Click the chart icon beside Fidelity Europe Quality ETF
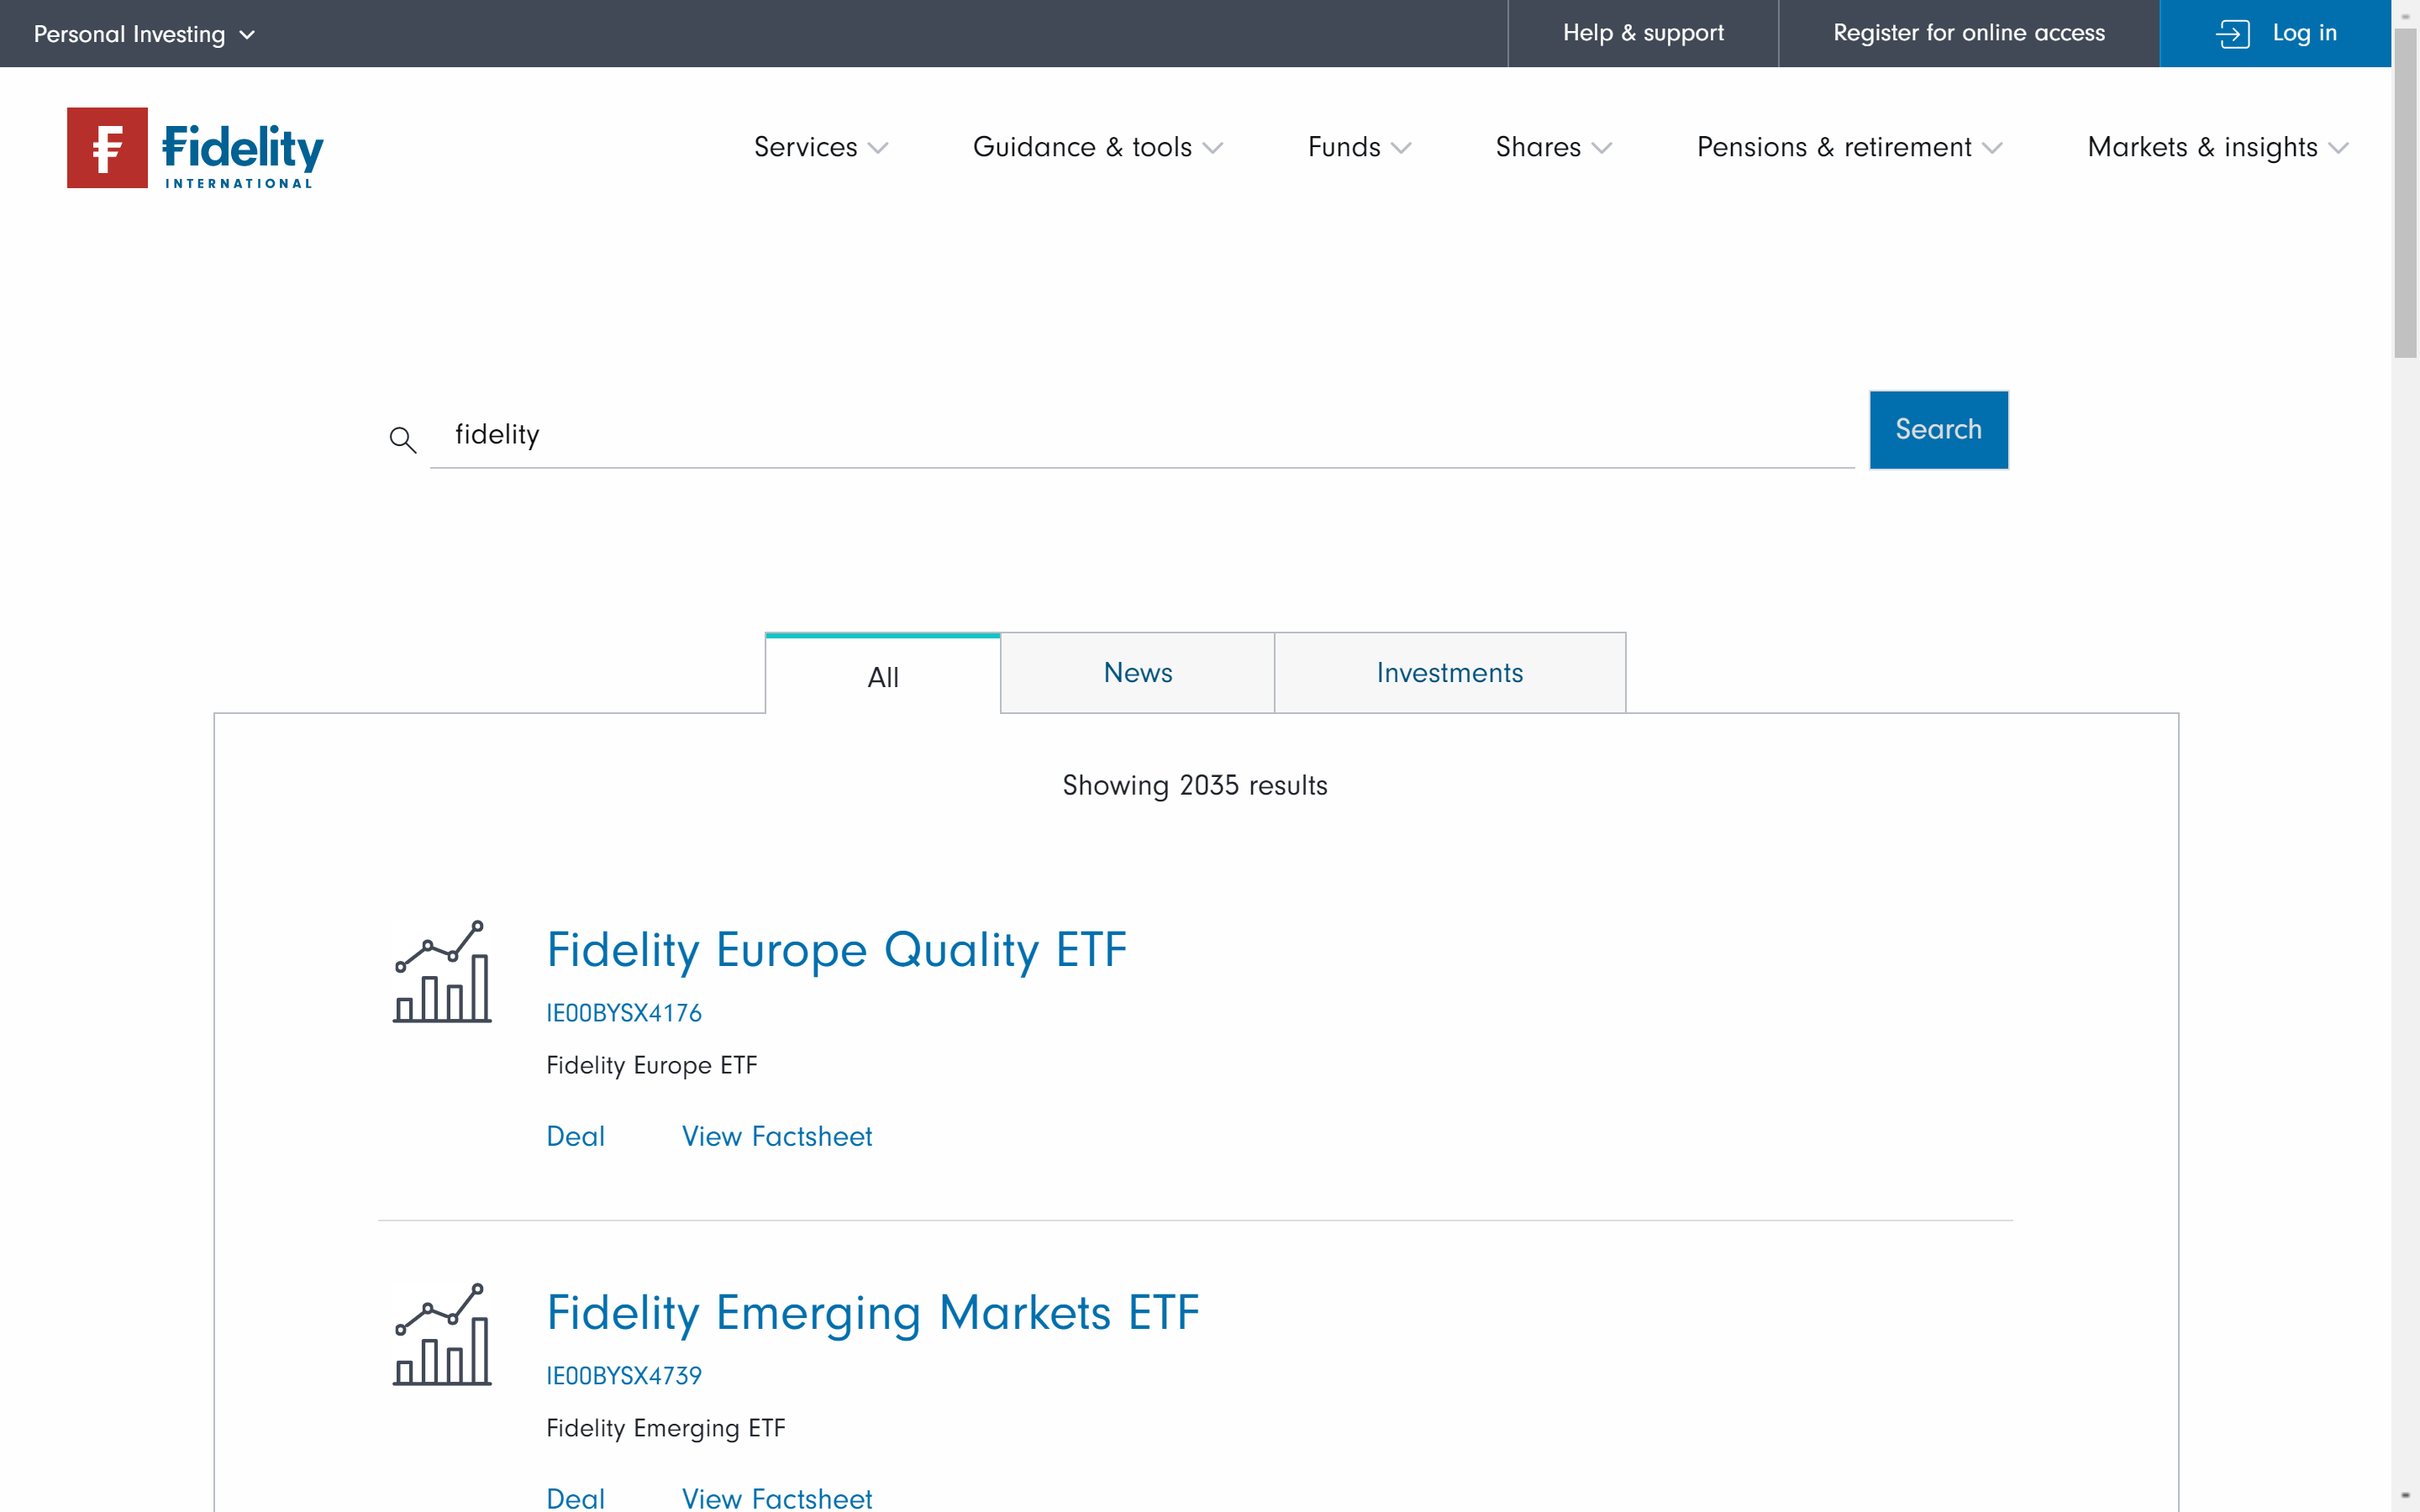This screenshot has height=1512, width=2420. pyautogui.click(x=442, y=971)
